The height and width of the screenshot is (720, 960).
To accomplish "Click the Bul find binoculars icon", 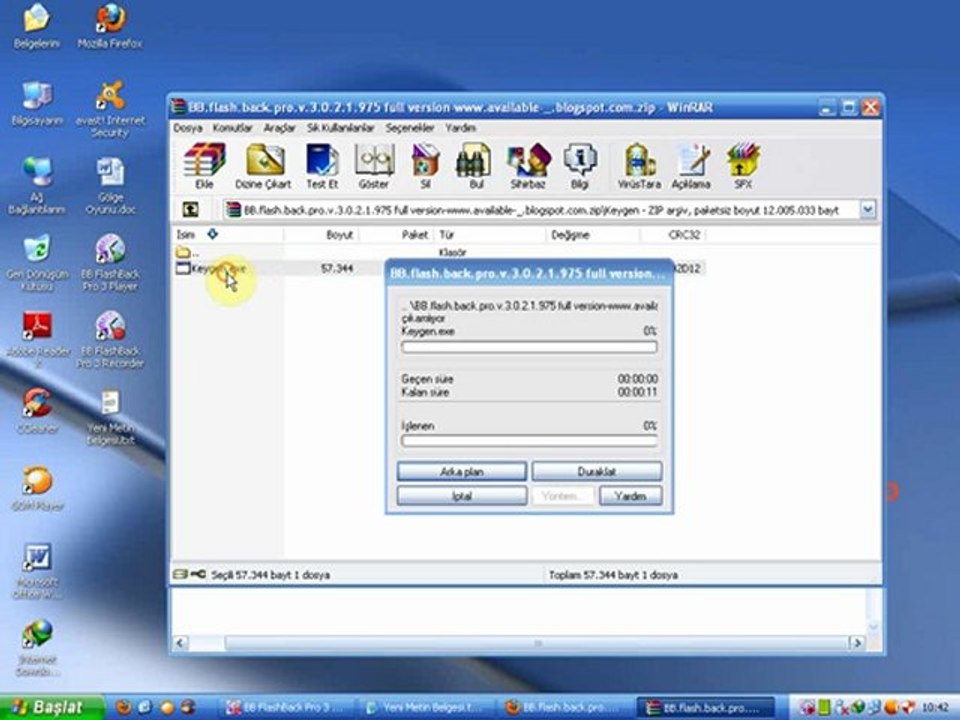I will pyautogui.click(x=474, y=166).
